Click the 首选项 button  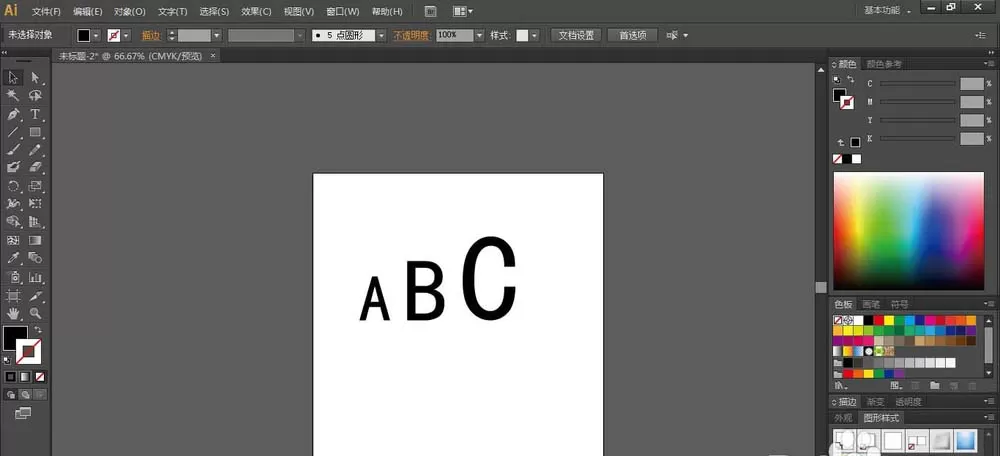[633, 36]
